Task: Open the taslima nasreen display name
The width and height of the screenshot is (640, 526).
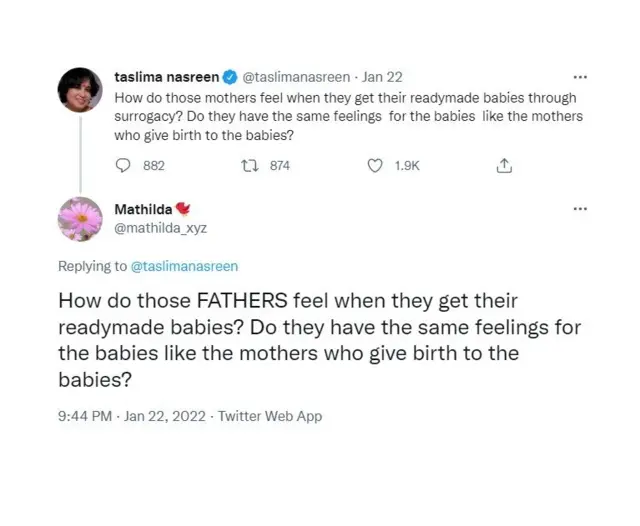Action: 167,77
